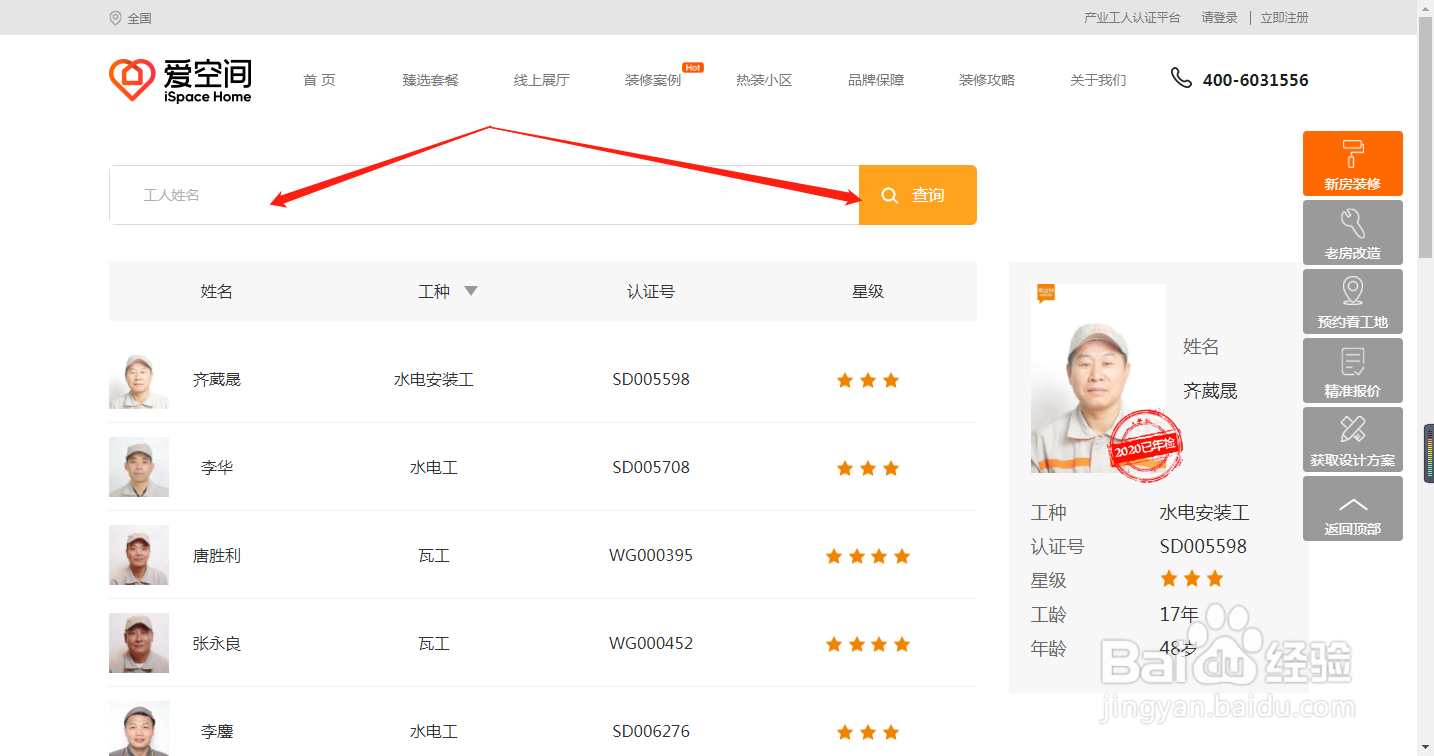Image resolution: width=1434 pixels, height=756 pixels.
Task: Expand the 工种 column filter dropdown
Action: pyautogui.click(x=470, y=291)
